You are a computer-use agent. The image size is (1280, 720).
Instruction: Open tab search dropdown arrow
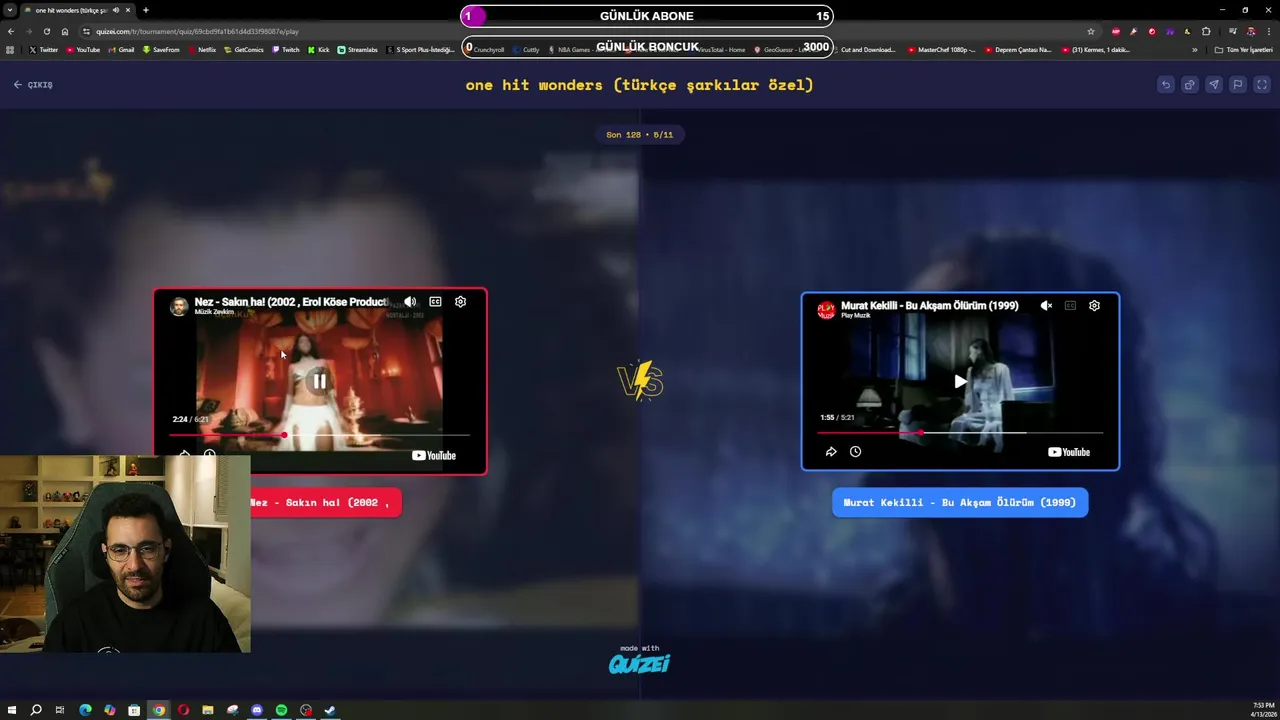[x=10, y=10]
